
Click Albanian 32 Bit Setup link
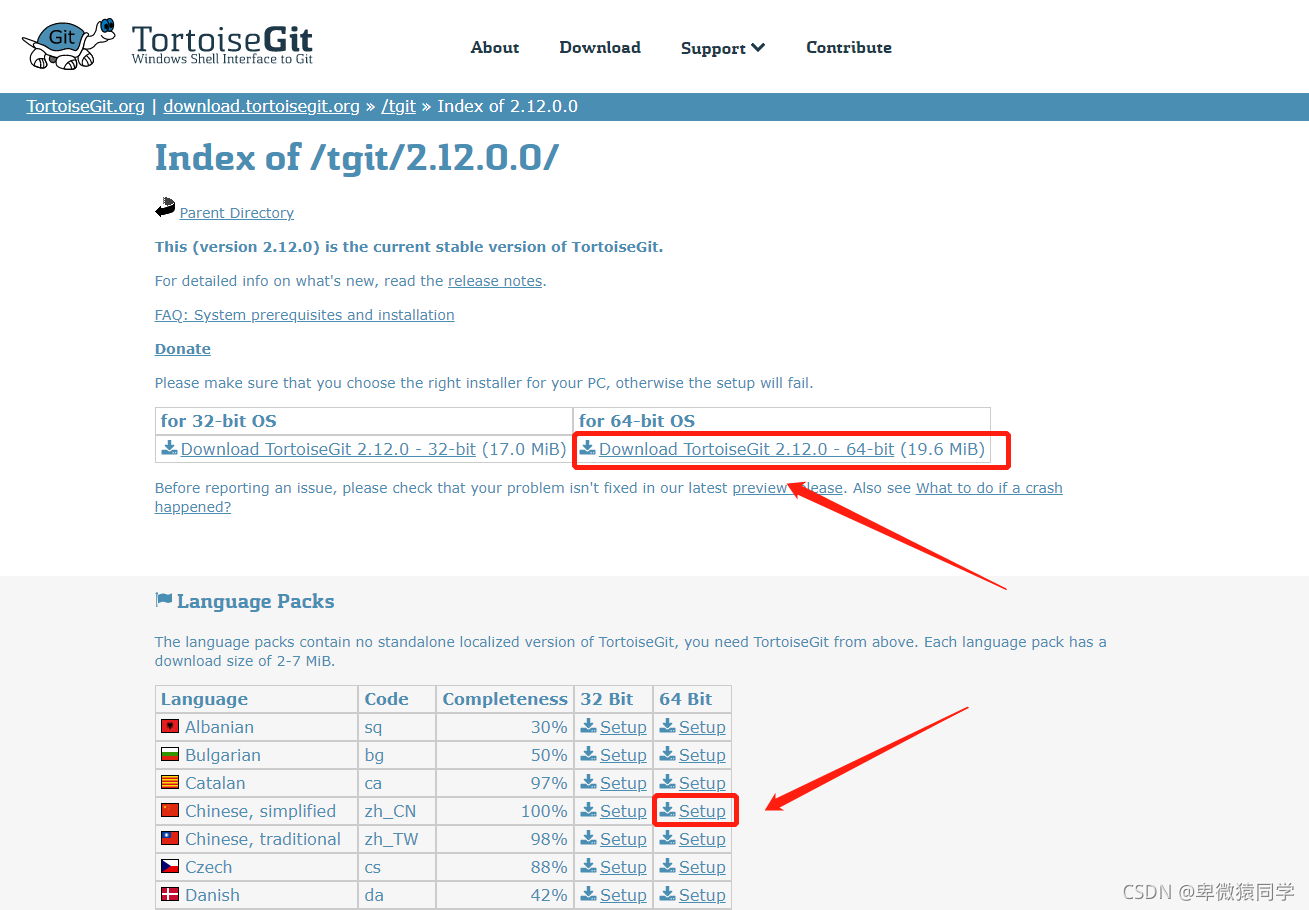click(623, 727)
